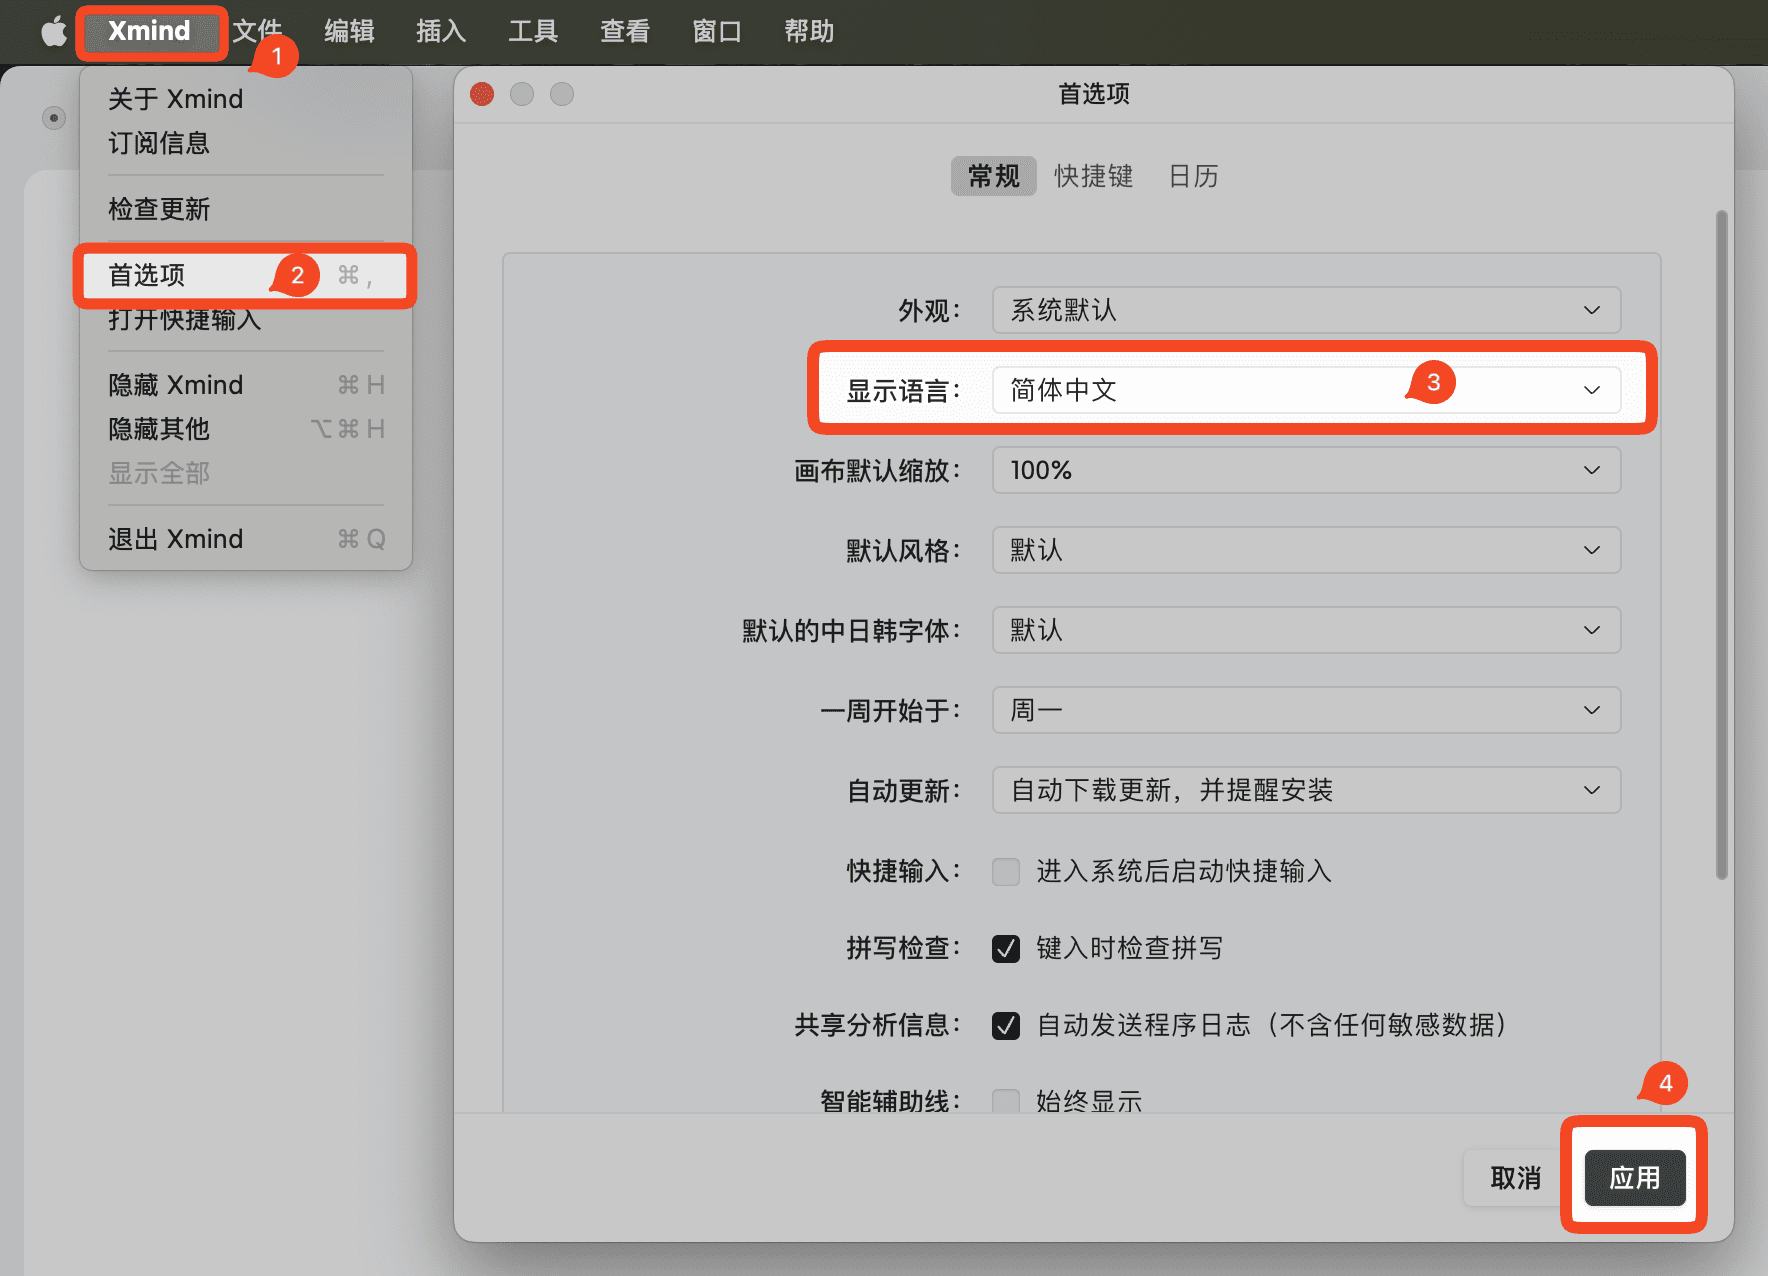
Task: Switch to the 常规 tab
Action: coord(994,176)
